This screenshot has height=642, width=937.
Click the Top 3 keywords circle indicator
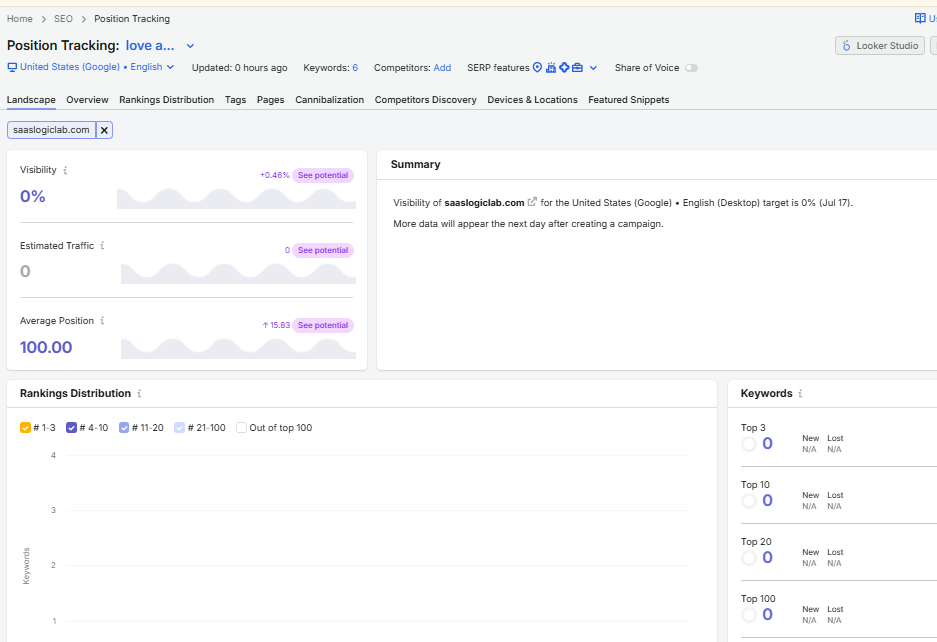pyautogui.click(x=749, y=444)
